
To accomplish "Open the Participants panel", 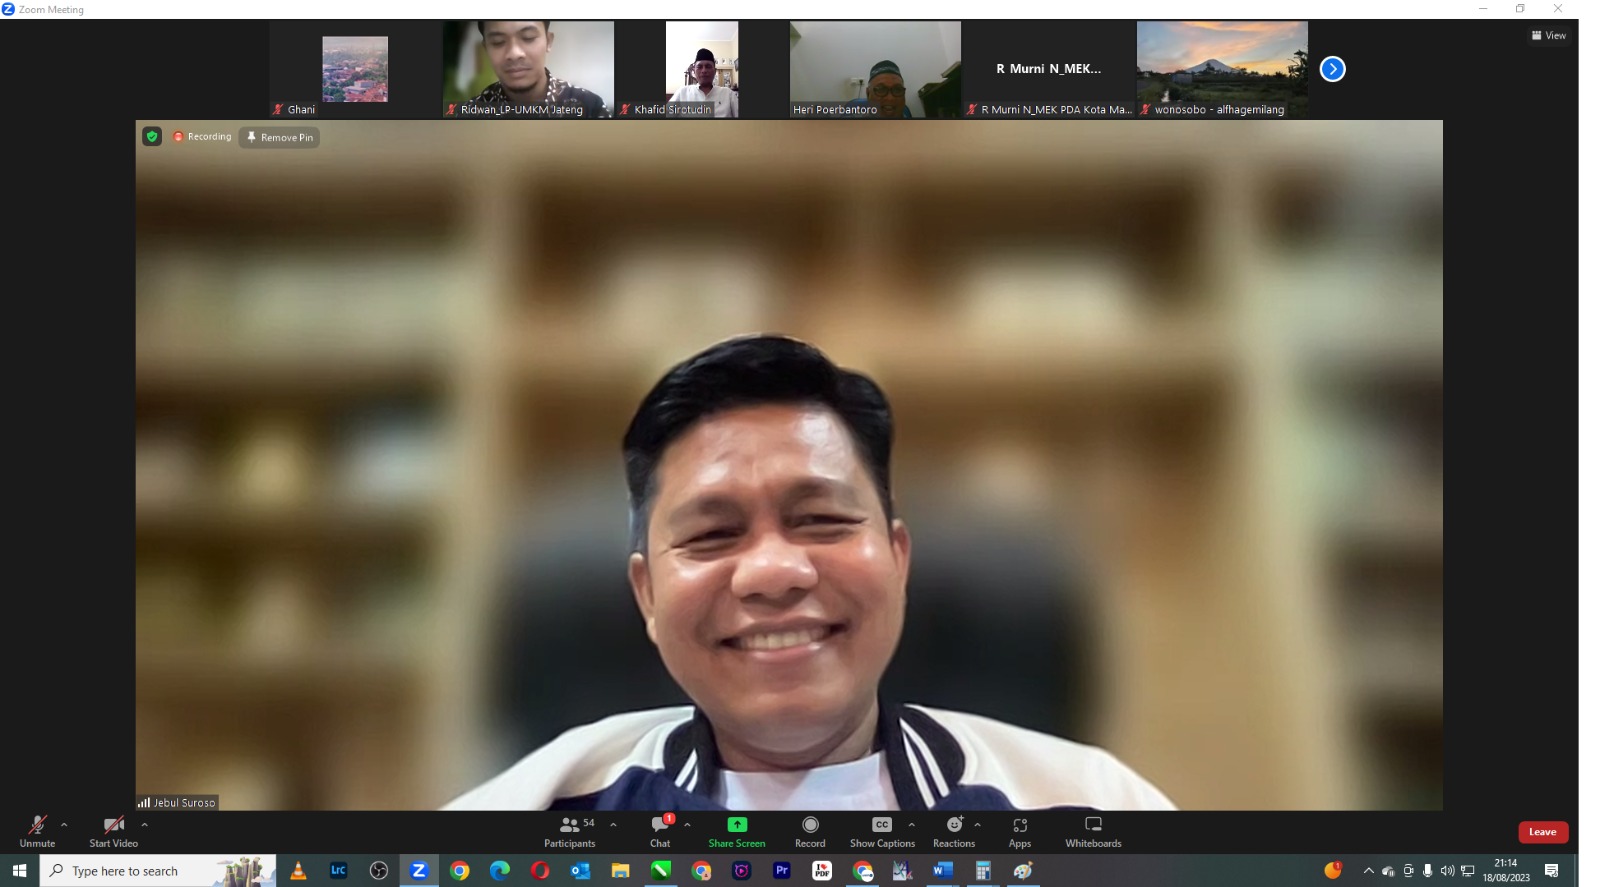I will (x=569, y=830).
